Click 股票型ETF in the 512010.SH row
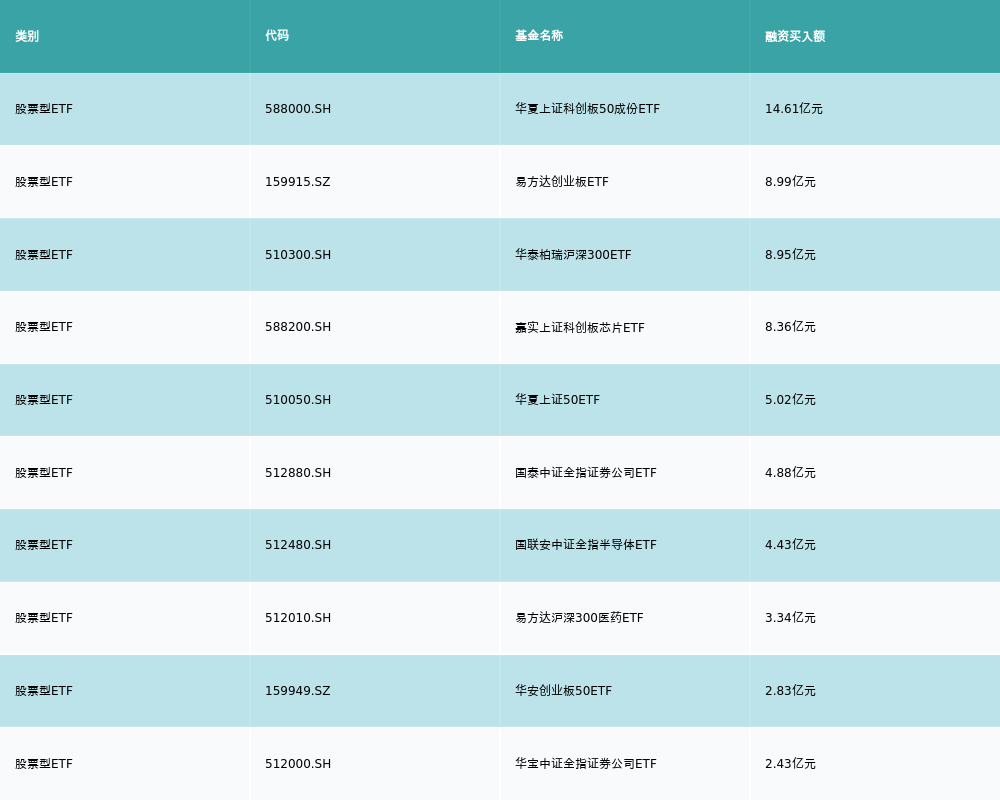This screenshot has height=800, width=1000. (44, 618)
